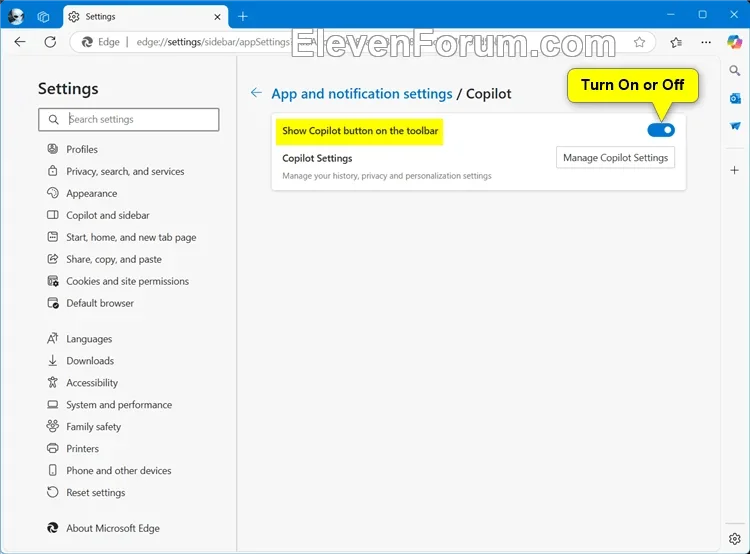750x554 pixels.
Task: Open the profile avatar in title bar
Action: point(16,17)
